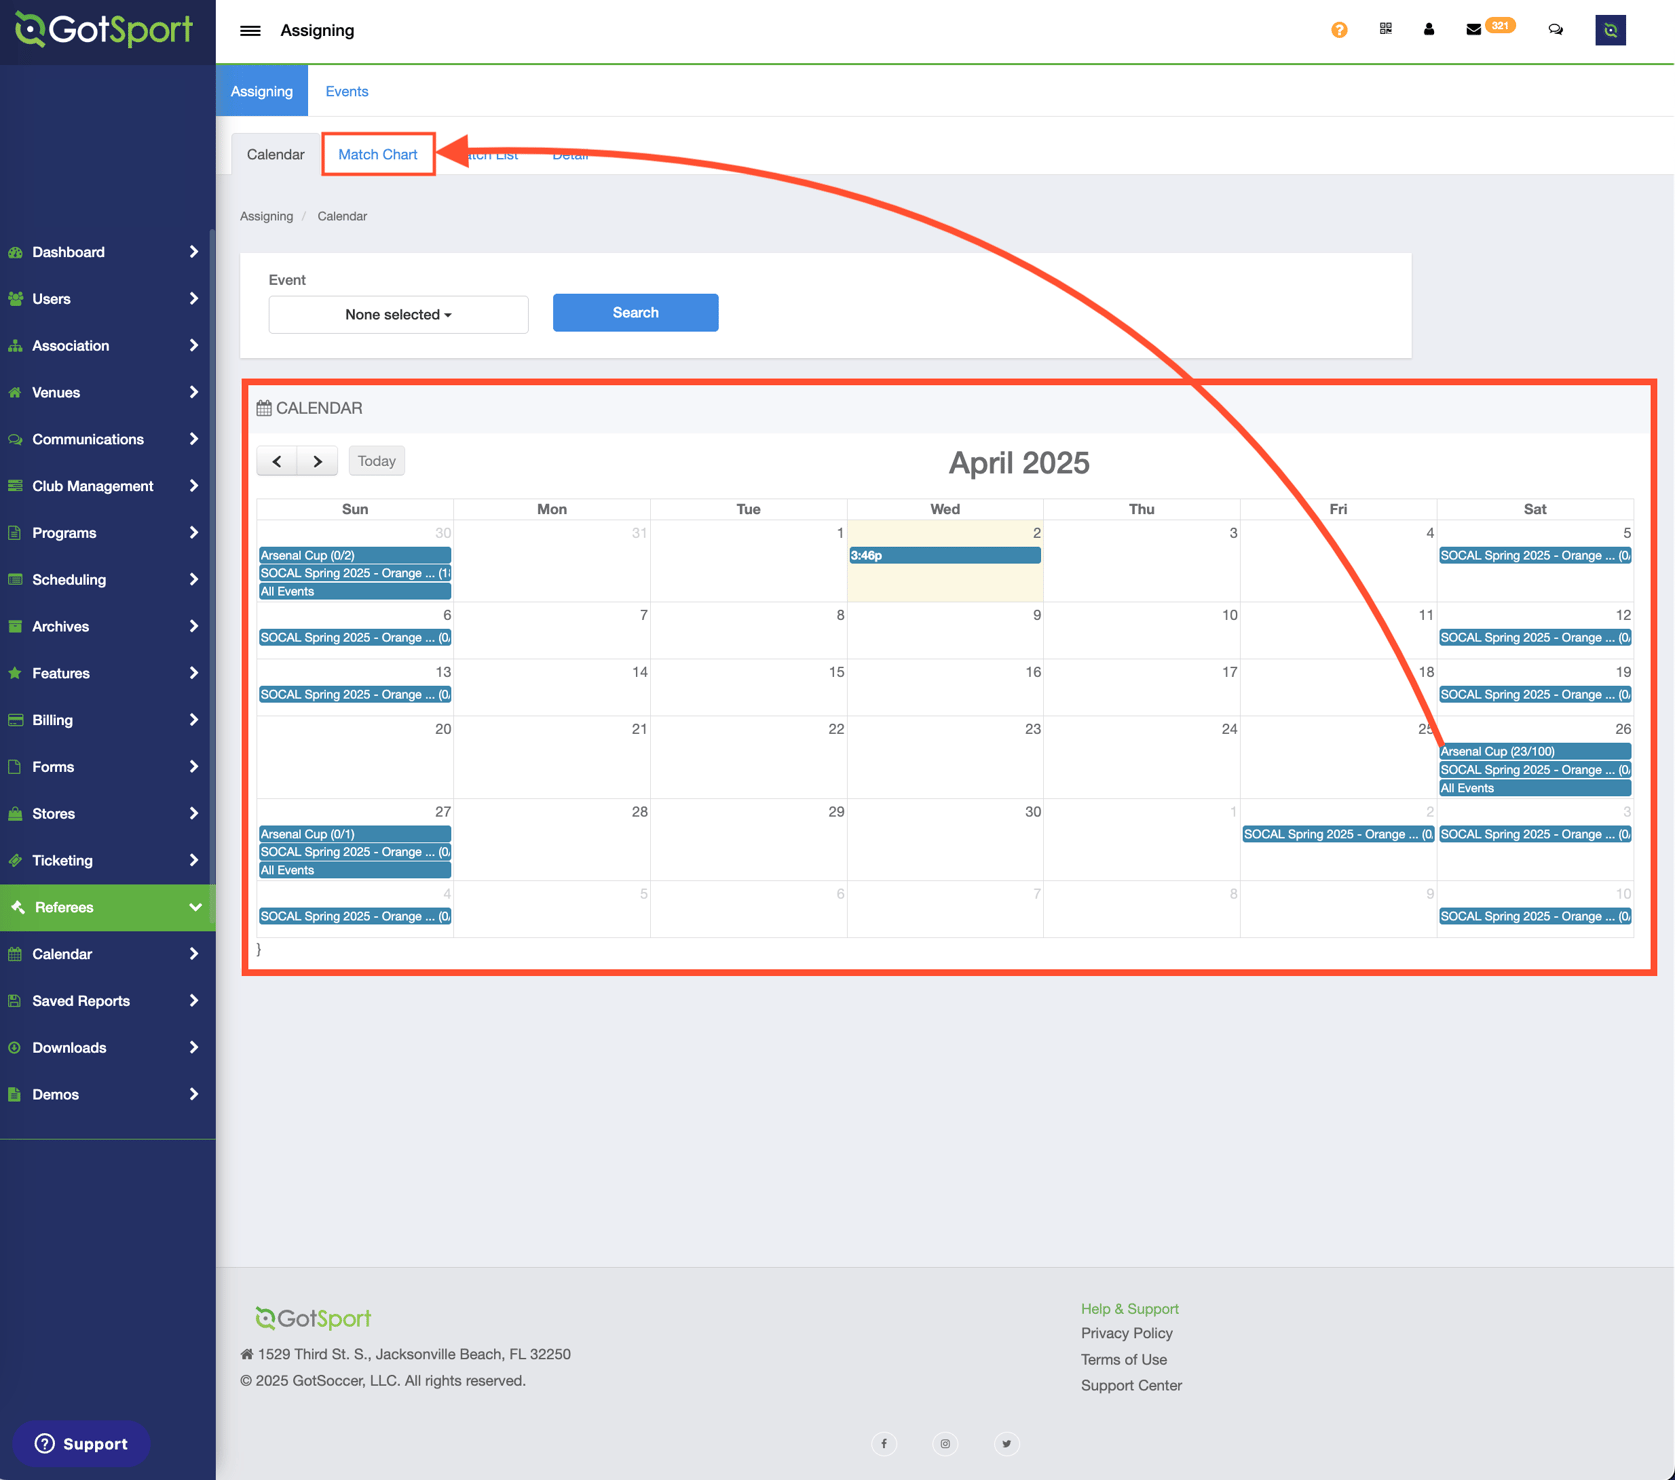Viewport: 1675px width, 1480px height.
Task: Switch to the Match Chart tab
Action: 378,154
